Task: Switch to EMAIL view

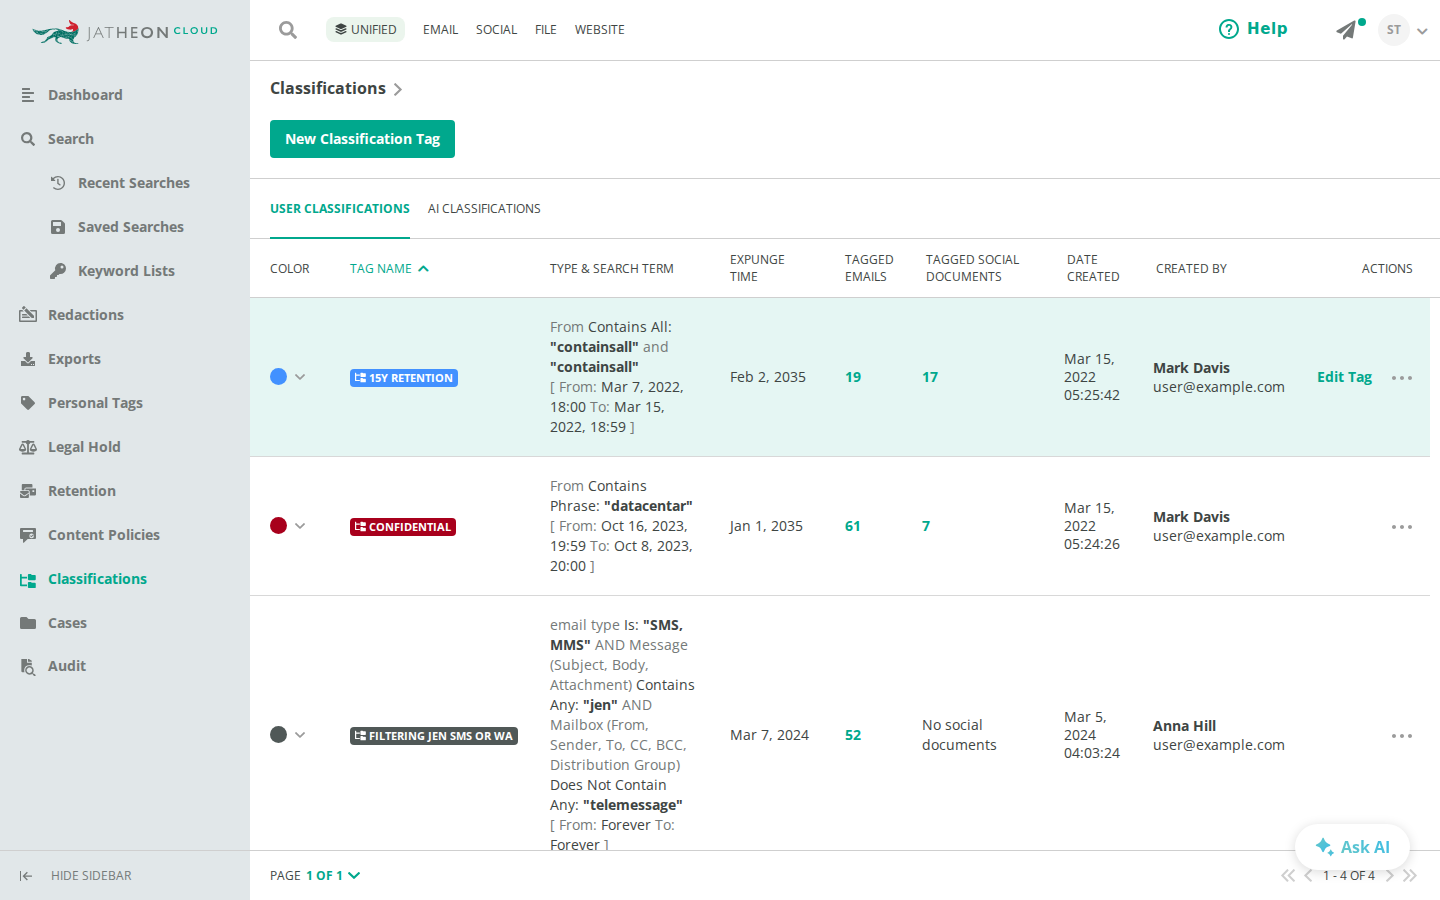Action: click(440, 30)
